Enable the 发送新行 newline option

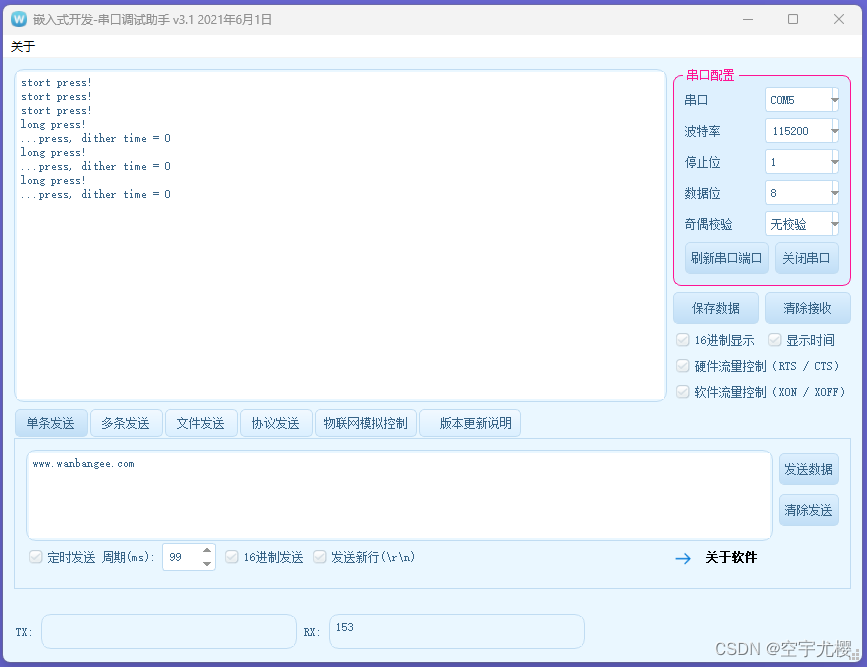point(320,557)
